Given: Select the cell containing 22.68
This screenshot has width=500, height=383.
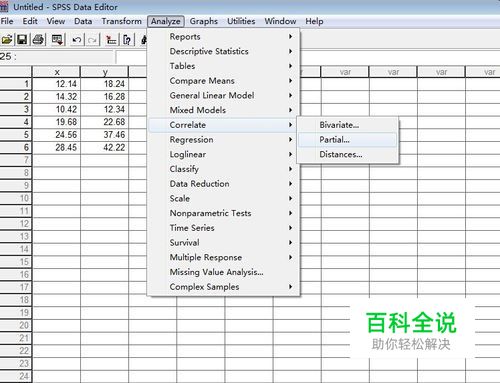Looking at the screenshot, I should [105, 122].
